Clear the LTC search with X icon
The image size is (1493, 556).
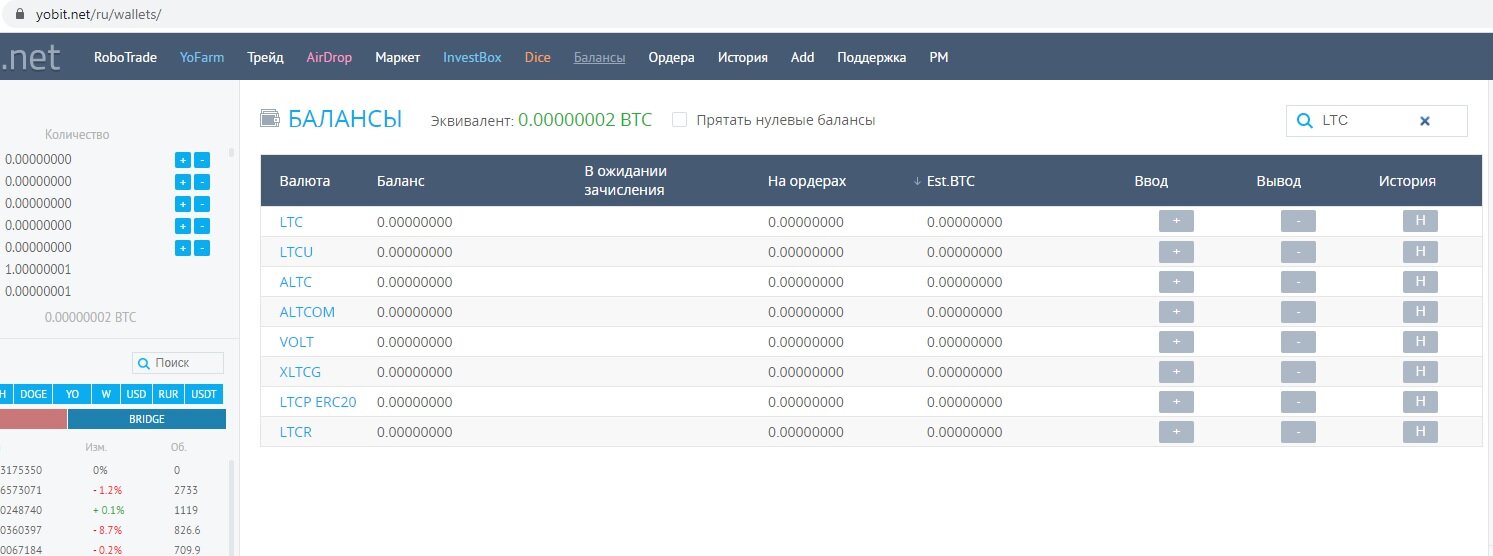tap(1425, 121)
